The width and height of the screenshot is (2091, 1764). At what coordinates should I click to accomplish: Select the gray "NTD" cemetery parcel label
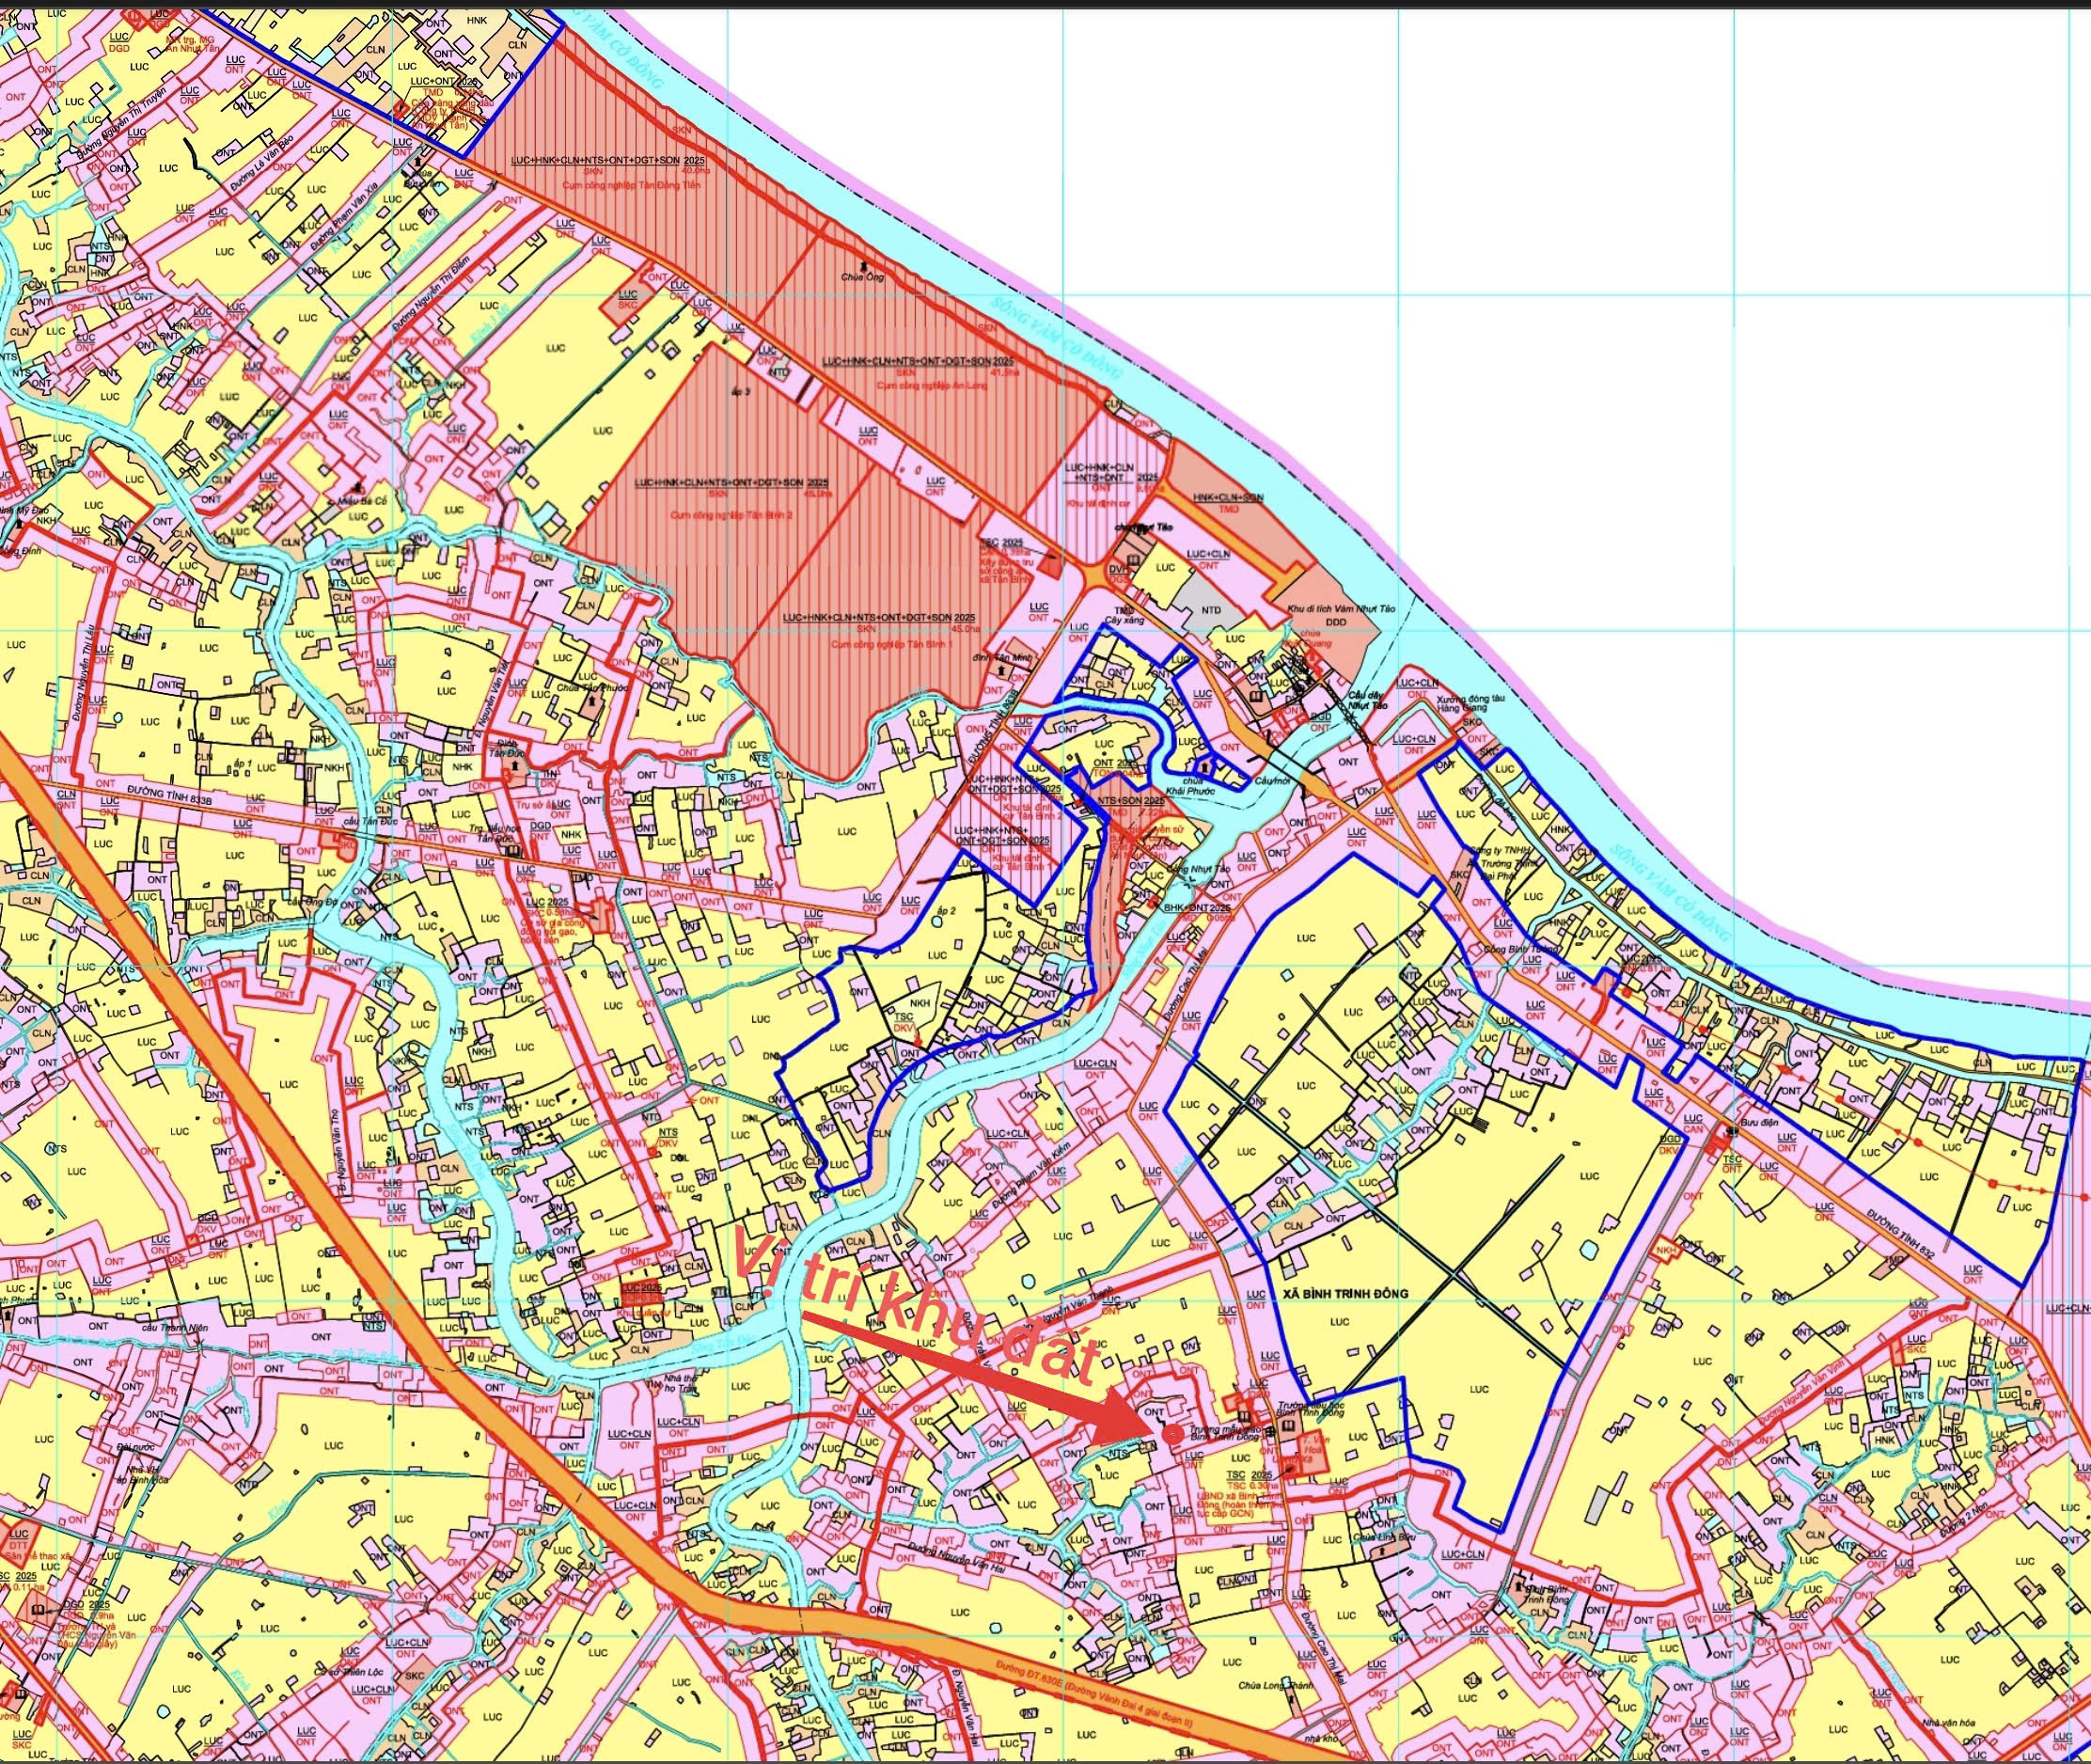click(x=1211, y=609)
